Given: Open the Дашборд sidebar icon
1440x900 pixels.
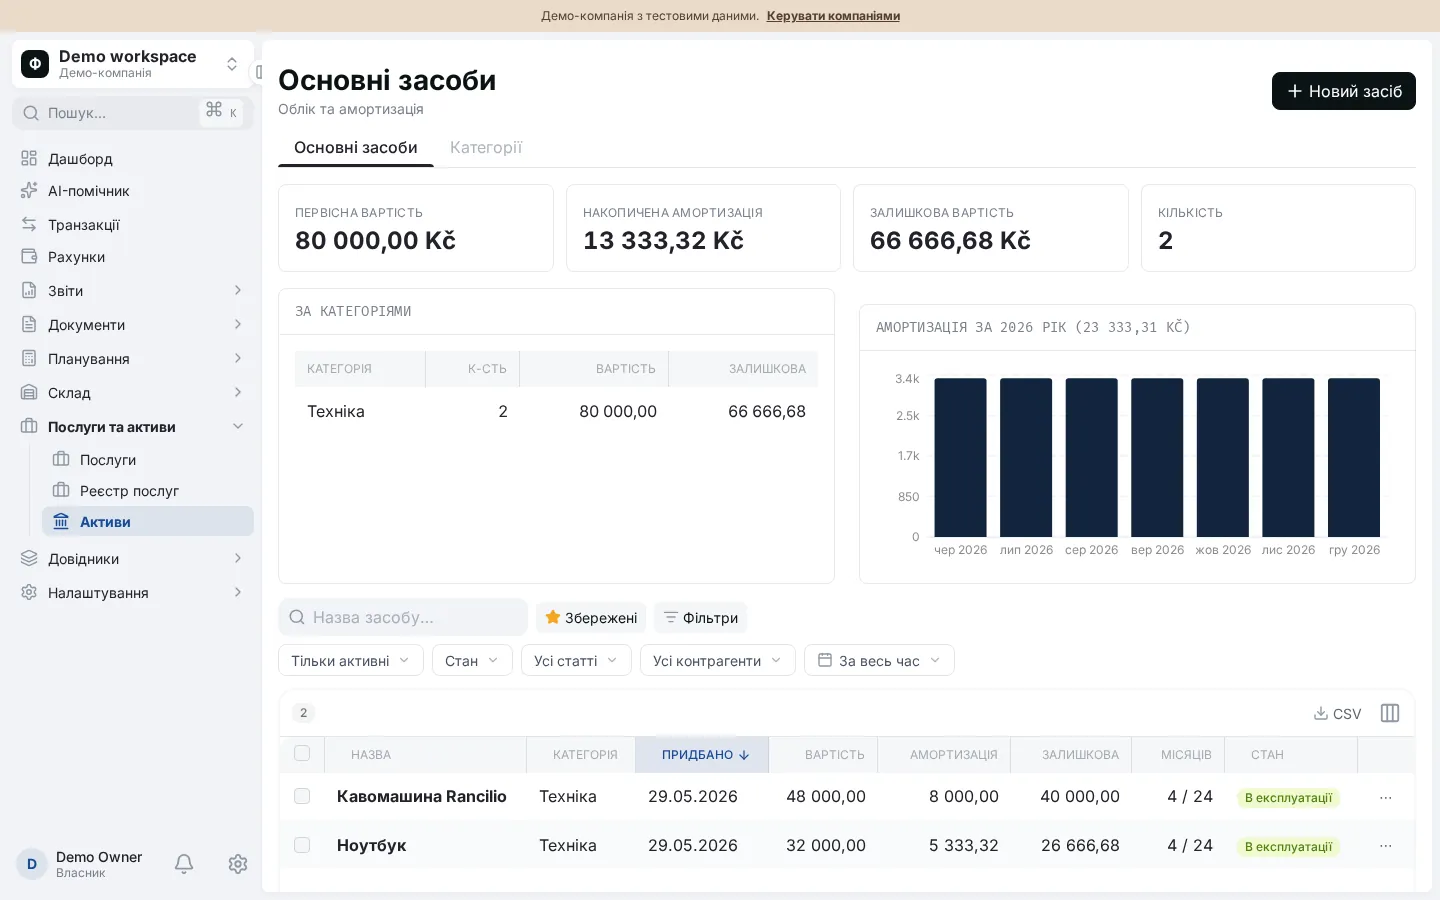Looking at the screenshot, I should pyautogui.click(x=29, y=158).
